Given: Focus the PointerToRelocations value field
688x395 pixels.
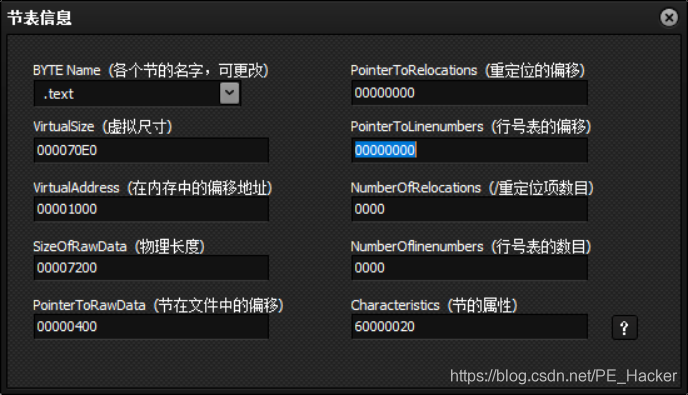Looking at the screenshot, I should [469, 93].
